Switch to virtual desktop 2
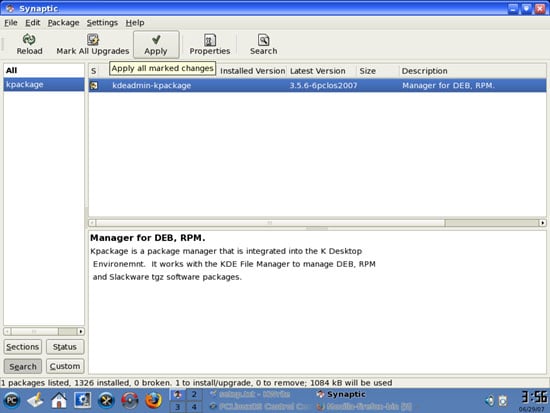 tap(194, 394)
